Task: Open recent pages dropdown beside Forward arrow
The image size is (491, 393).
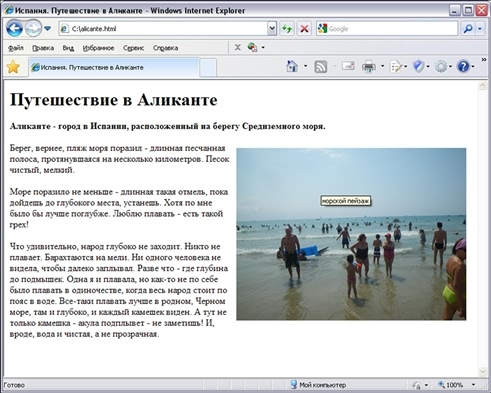Action: [48, 29]
